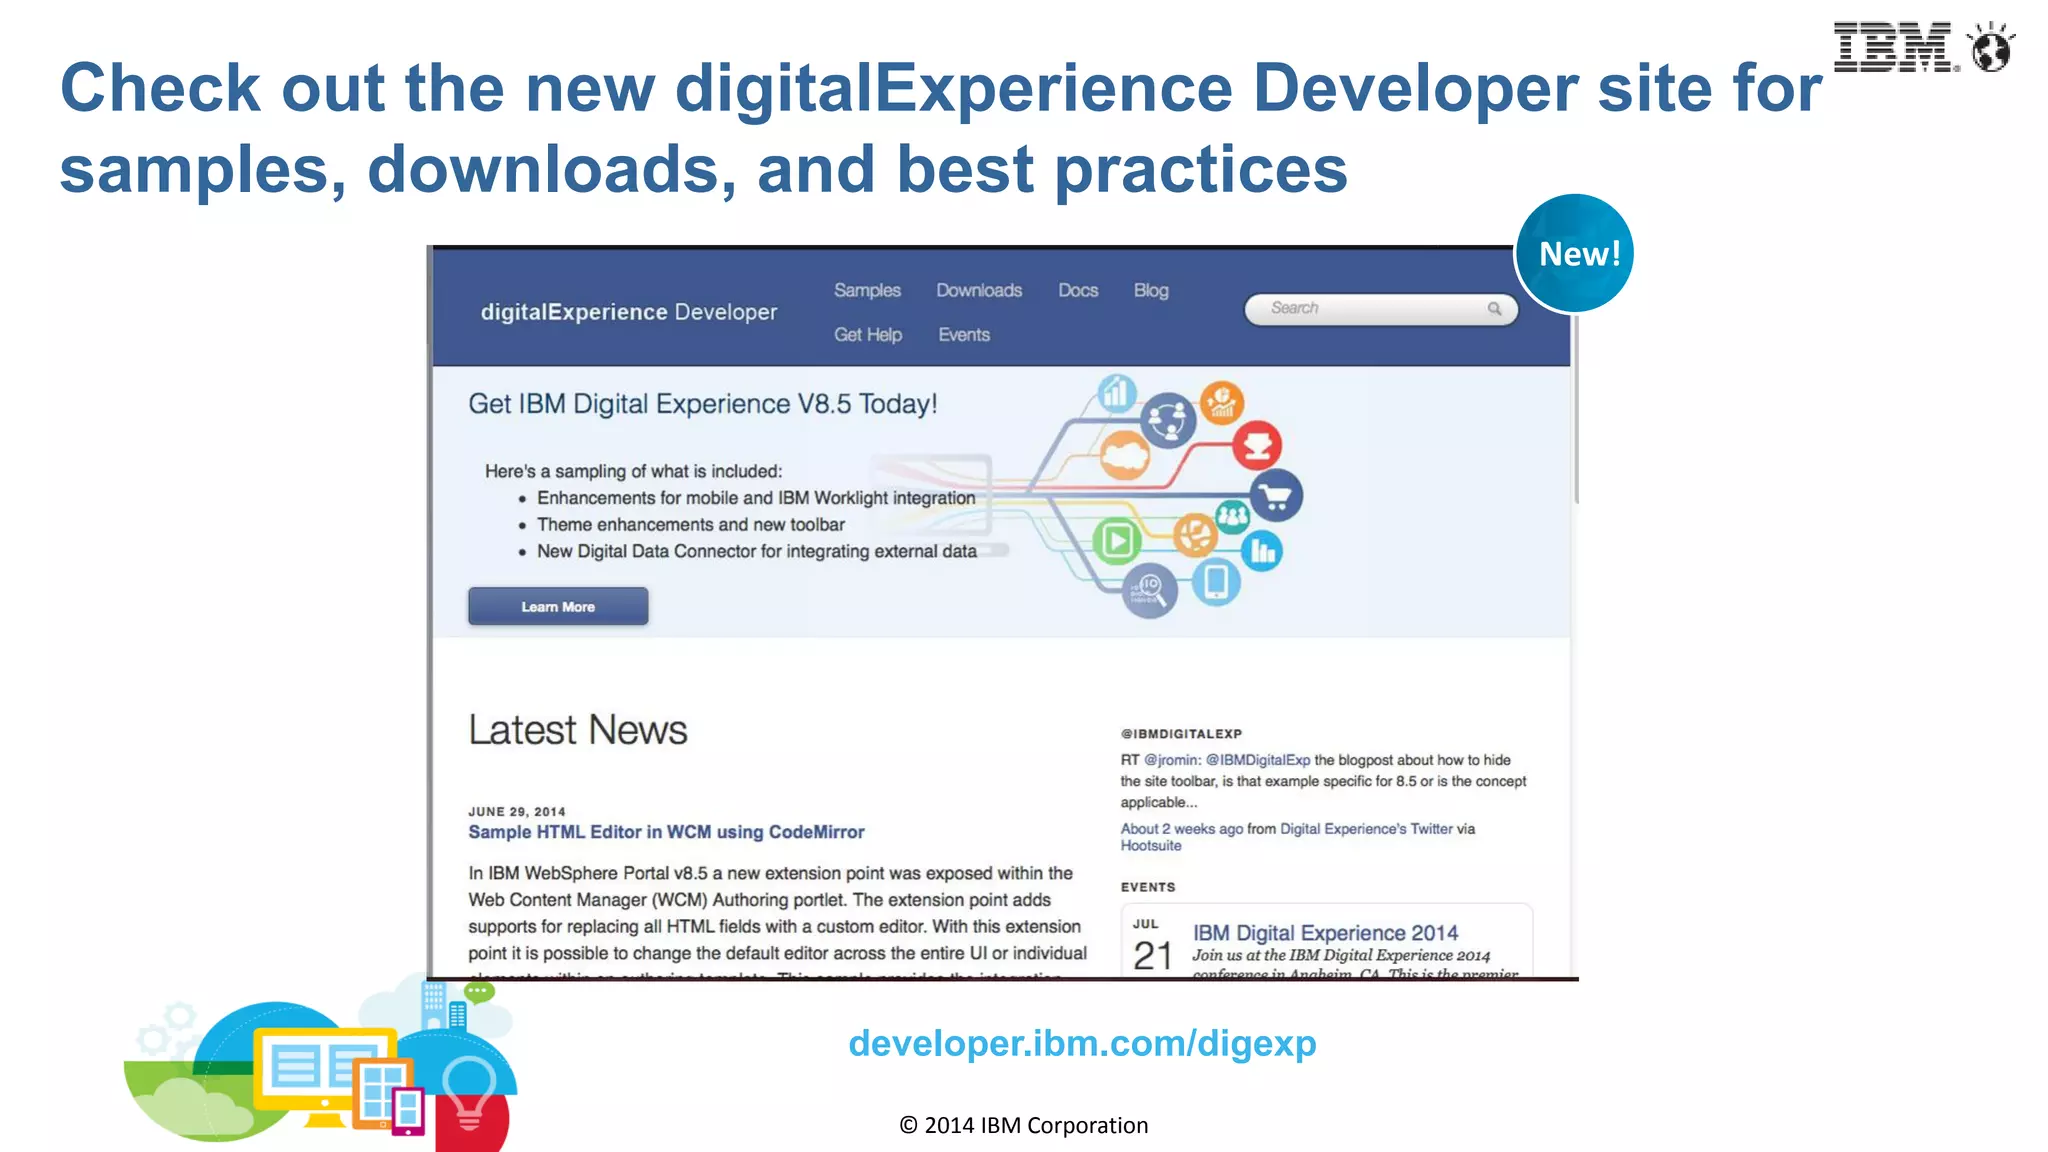This screenshot has height=1152, width=2048.
Task: Click the orange globe icon near play button
Action: (x=1195, y=535)
